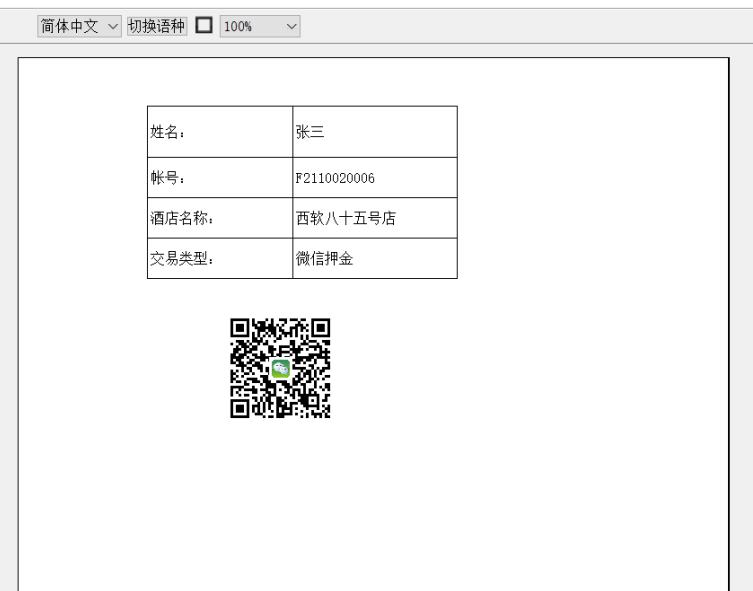Select the 交易类型： label cell
The width and height of the screenshot is (753, 591).
click(x=220, y=258)
